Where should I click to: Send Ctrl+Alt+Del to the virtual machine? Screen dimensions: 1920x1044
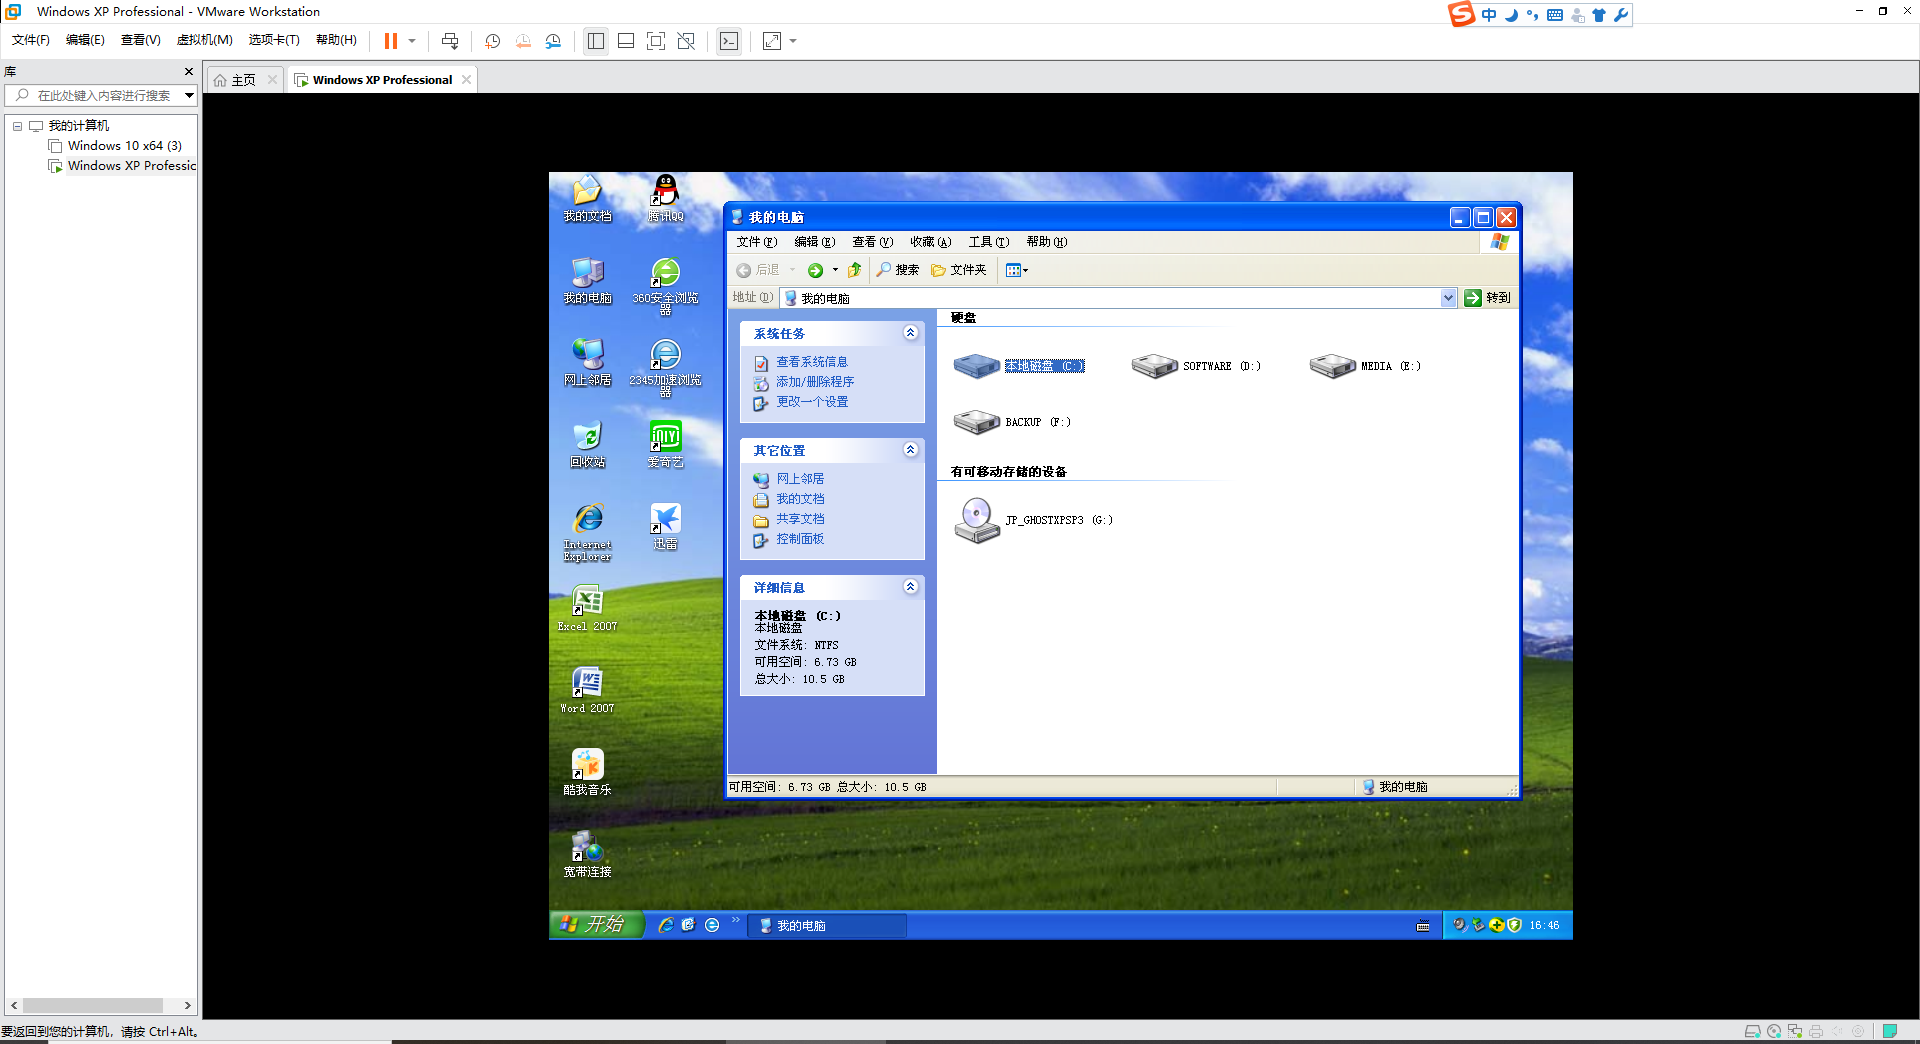[450, 41]
